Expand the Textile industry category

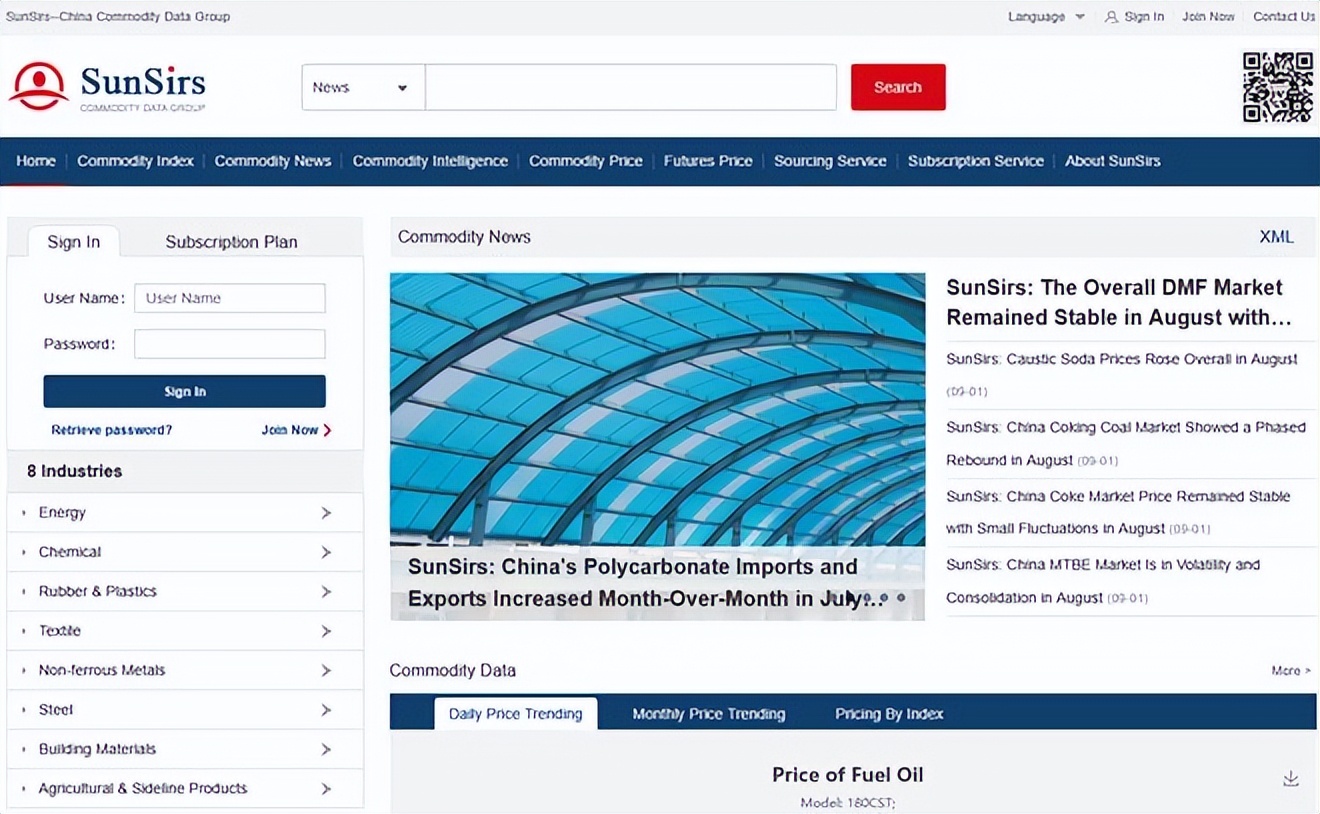pyautogui.click(x=185, y=631)
